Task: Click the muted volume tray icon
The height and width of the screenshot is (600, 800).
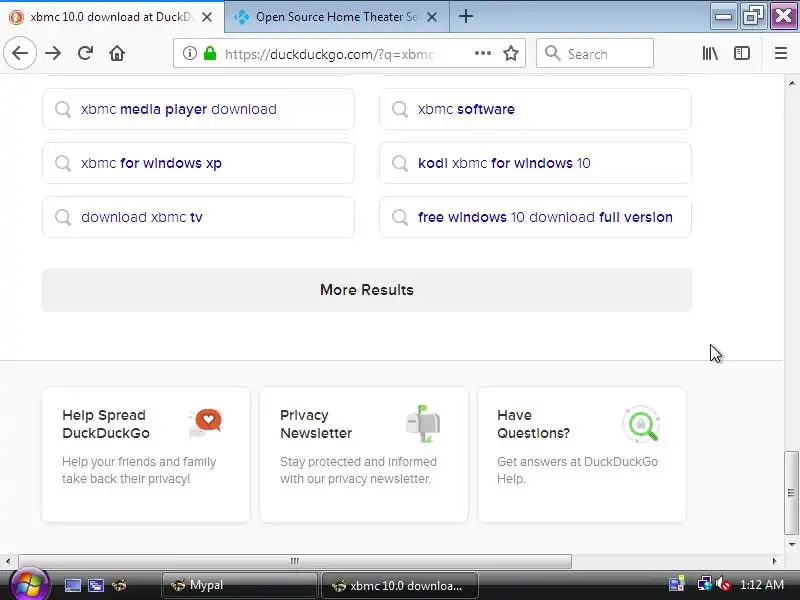Action: point(723,584)
